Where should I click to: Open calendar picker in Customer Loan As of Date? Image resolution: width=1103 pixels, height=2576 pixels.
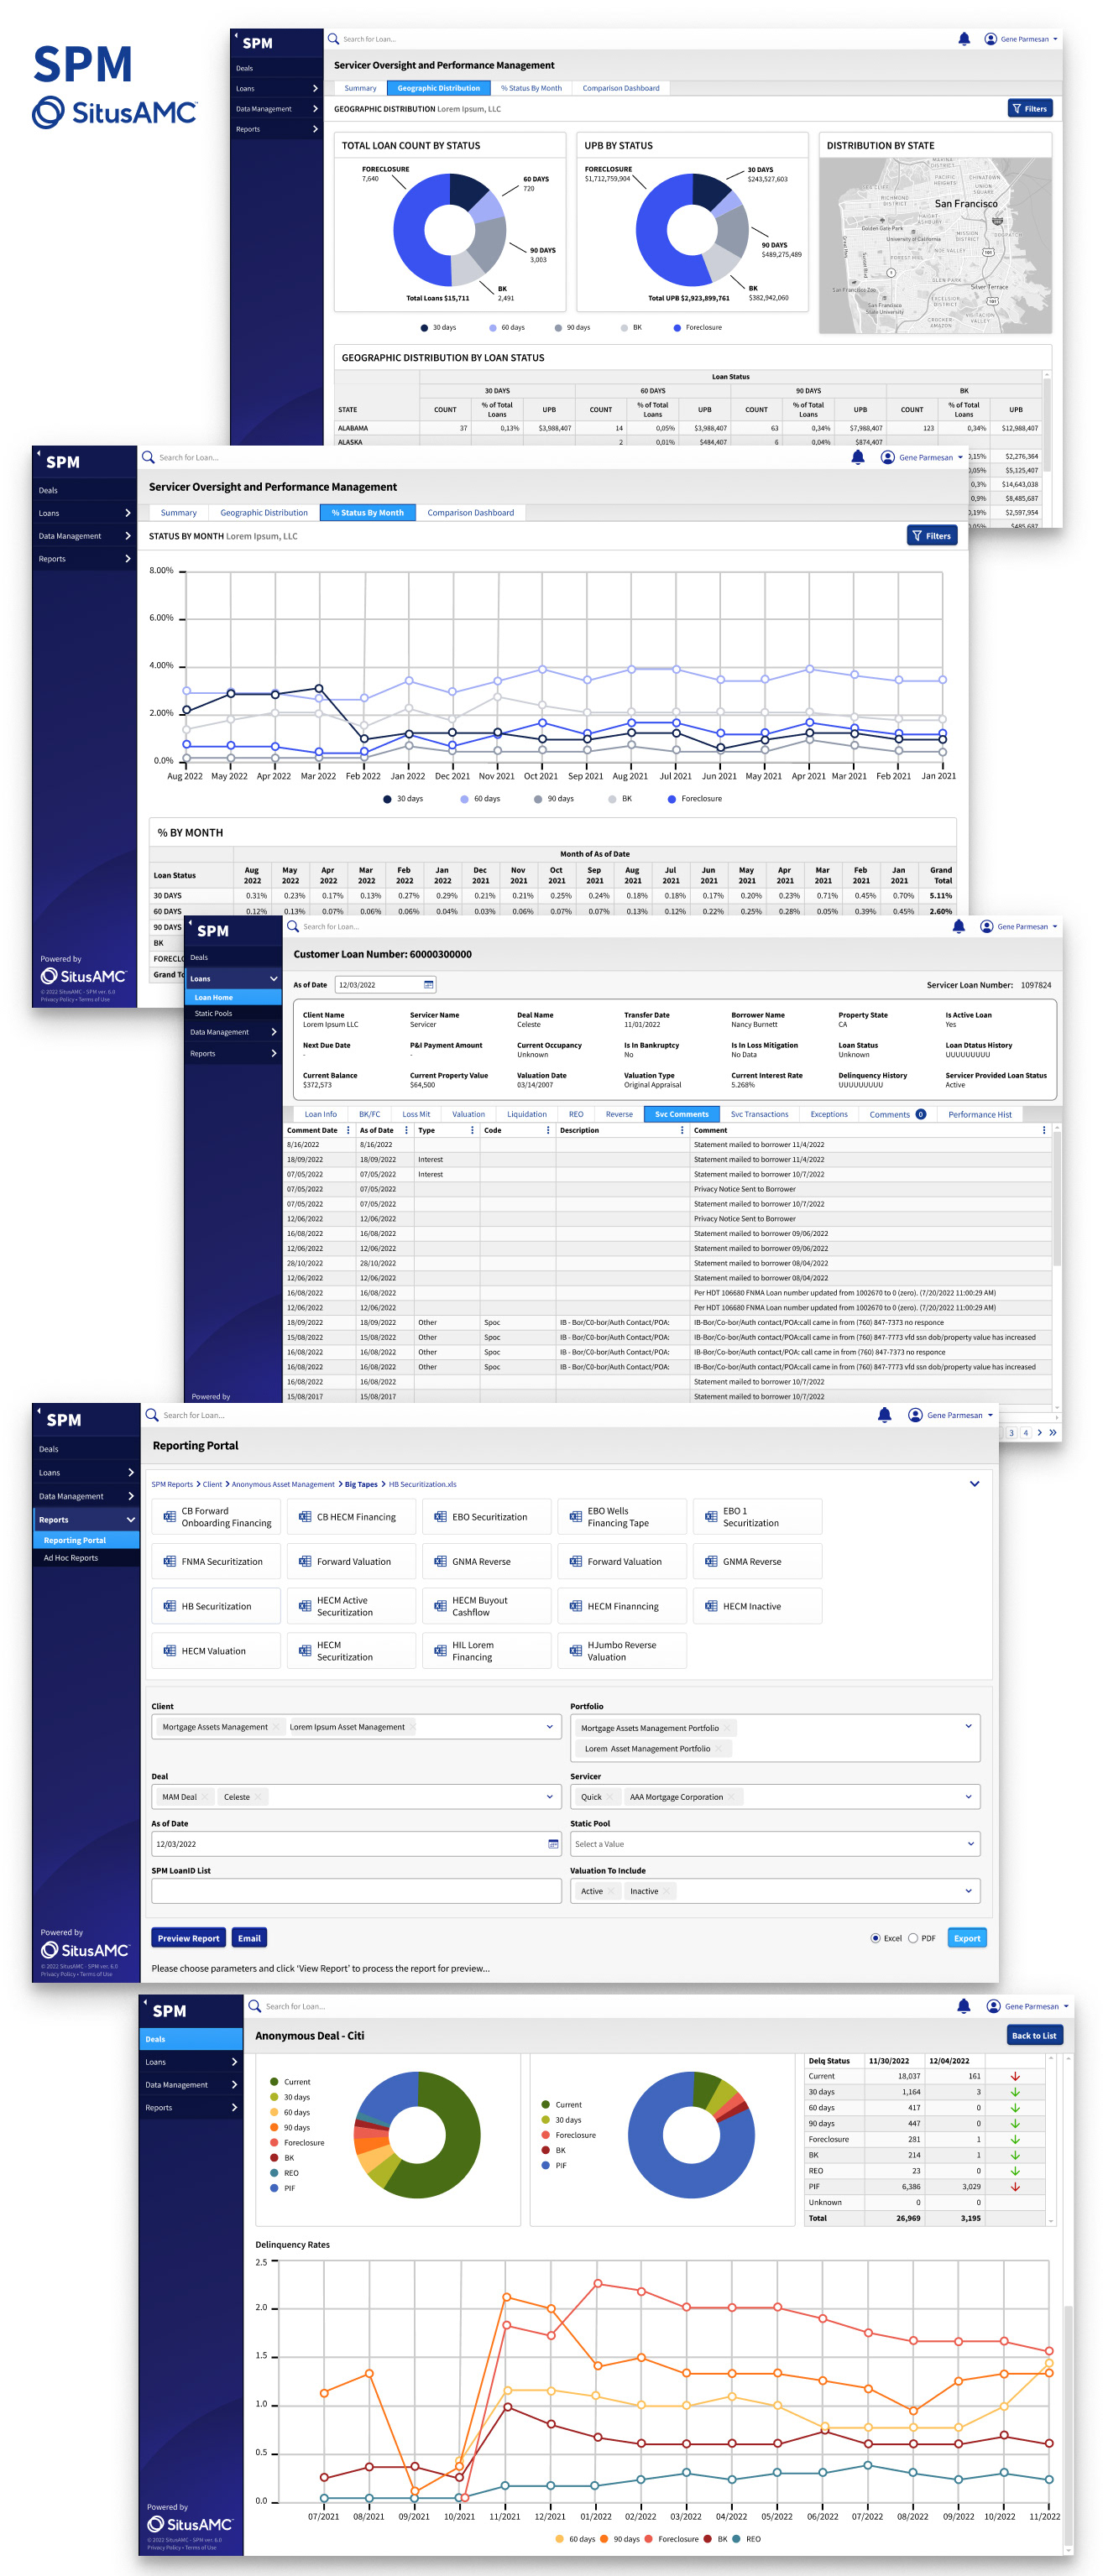[428, 985]
